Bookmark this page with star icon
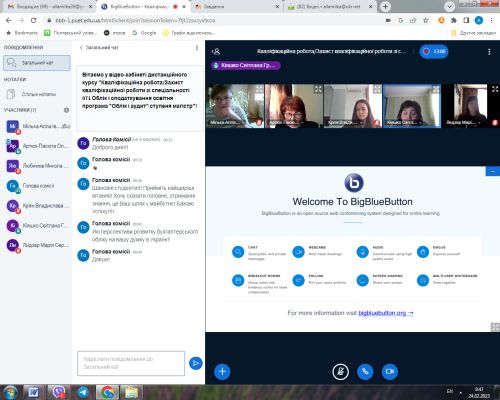Screen dimensions: 500x400 pyautogui.click(x=426, y=20)
